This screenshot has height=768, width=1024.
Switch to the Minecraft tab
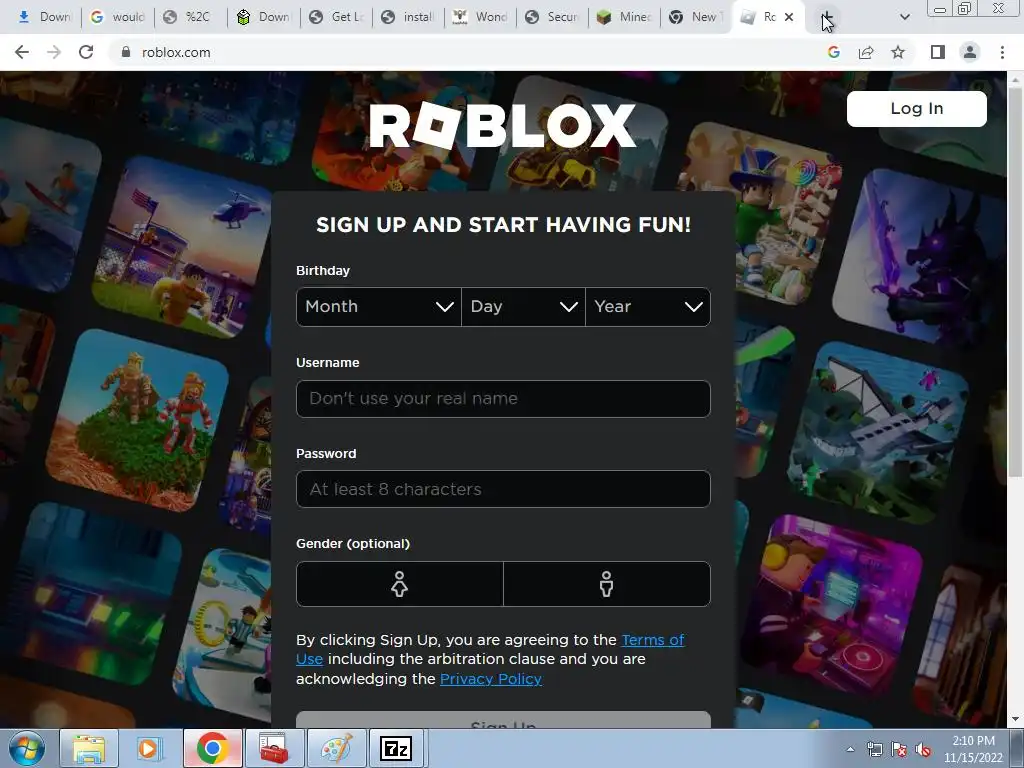[x=625, y=17]
